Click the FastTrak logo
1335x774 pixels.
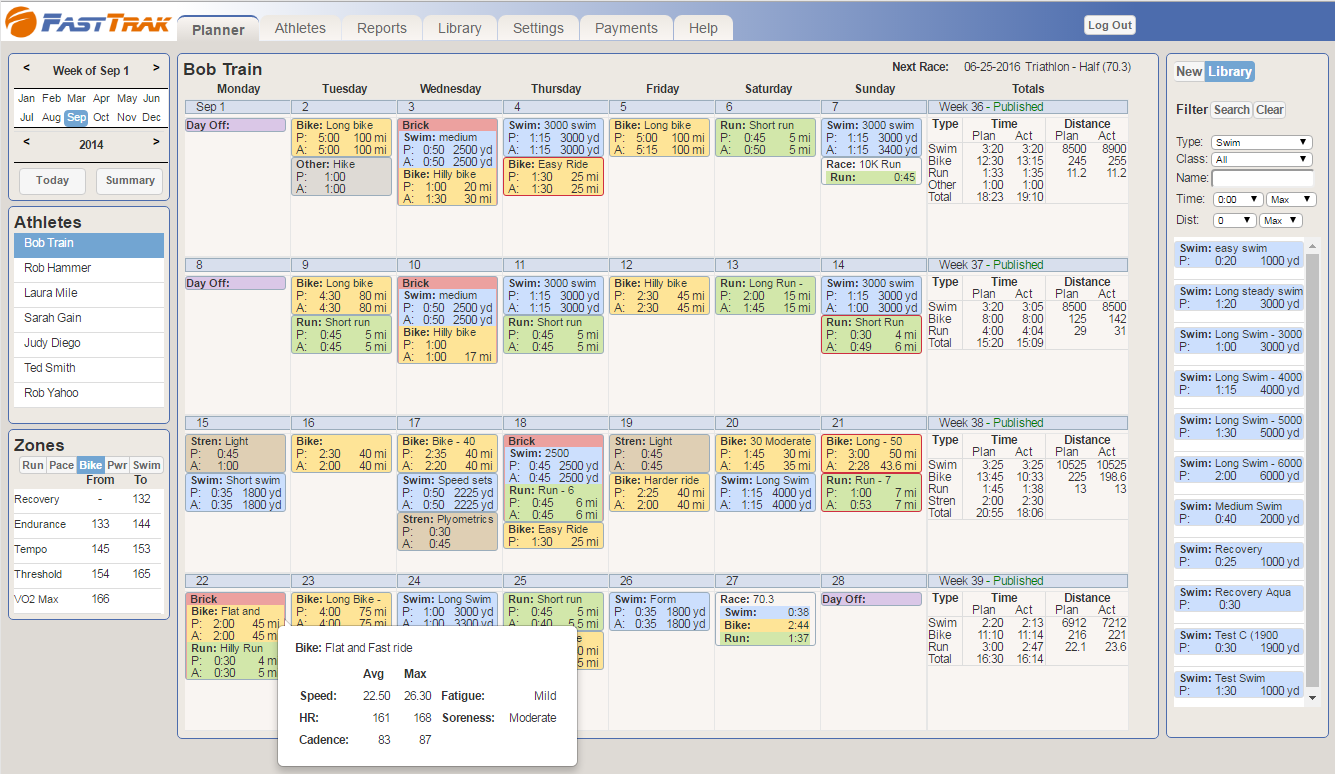point(88,21)
